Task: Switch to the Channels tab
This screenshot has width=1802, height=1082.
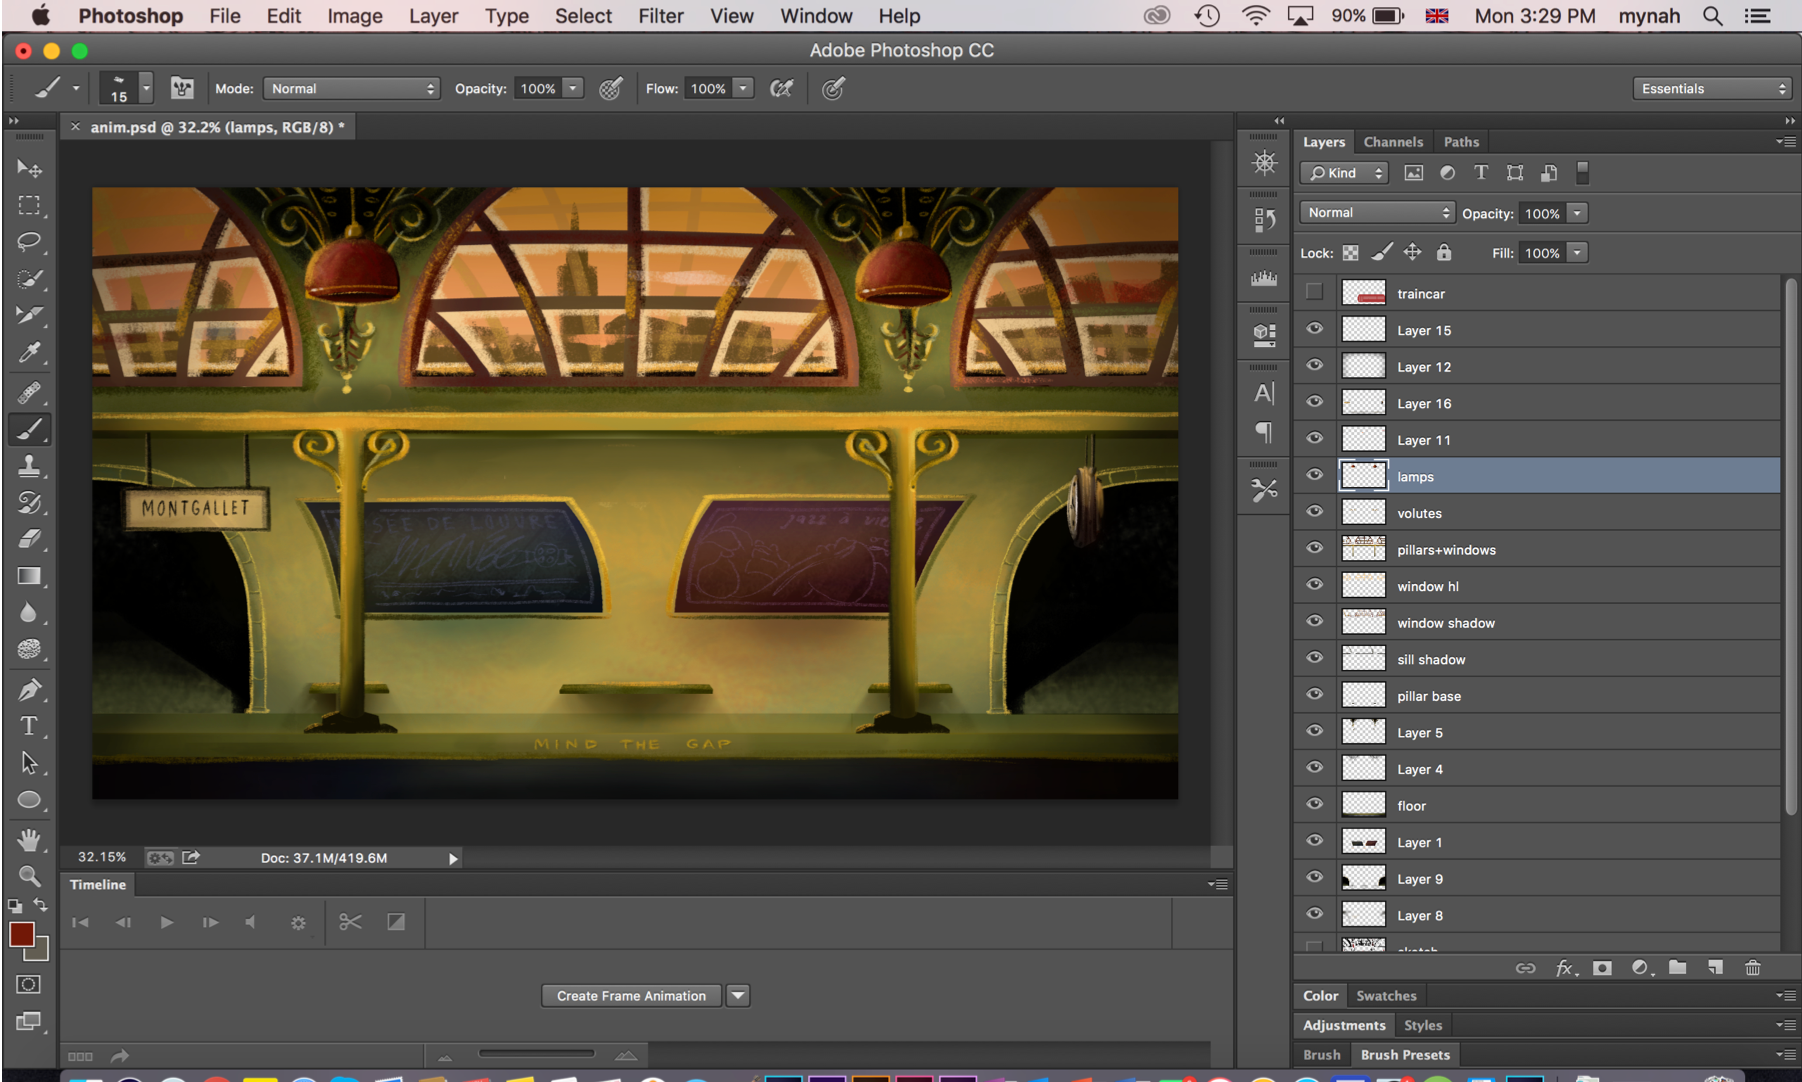Action: 1392,142
